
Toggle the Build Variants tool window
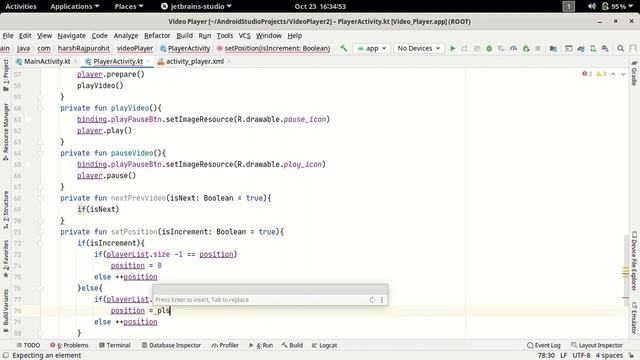point(6,311)
